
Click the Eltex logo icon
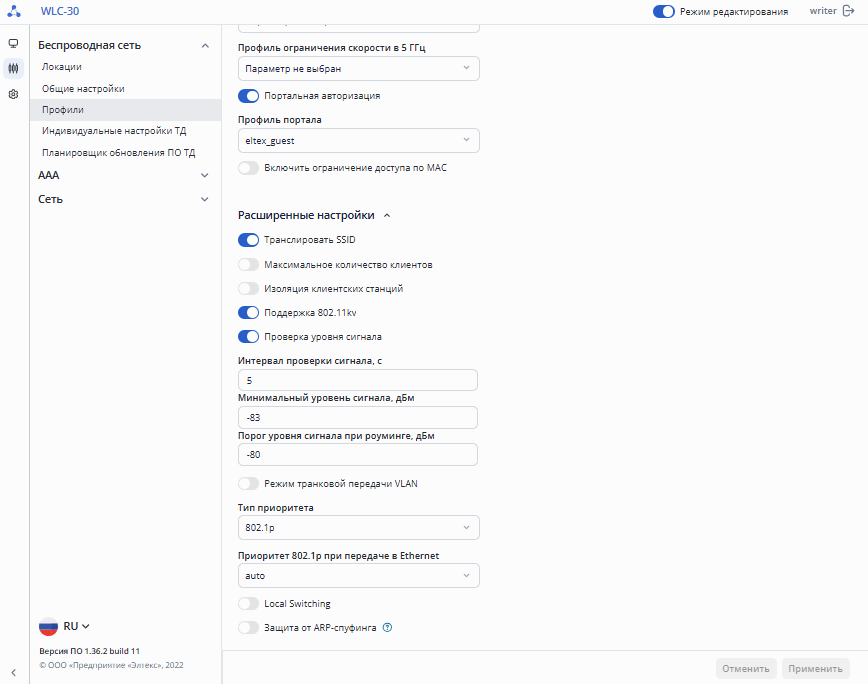(x=14, y=12)
